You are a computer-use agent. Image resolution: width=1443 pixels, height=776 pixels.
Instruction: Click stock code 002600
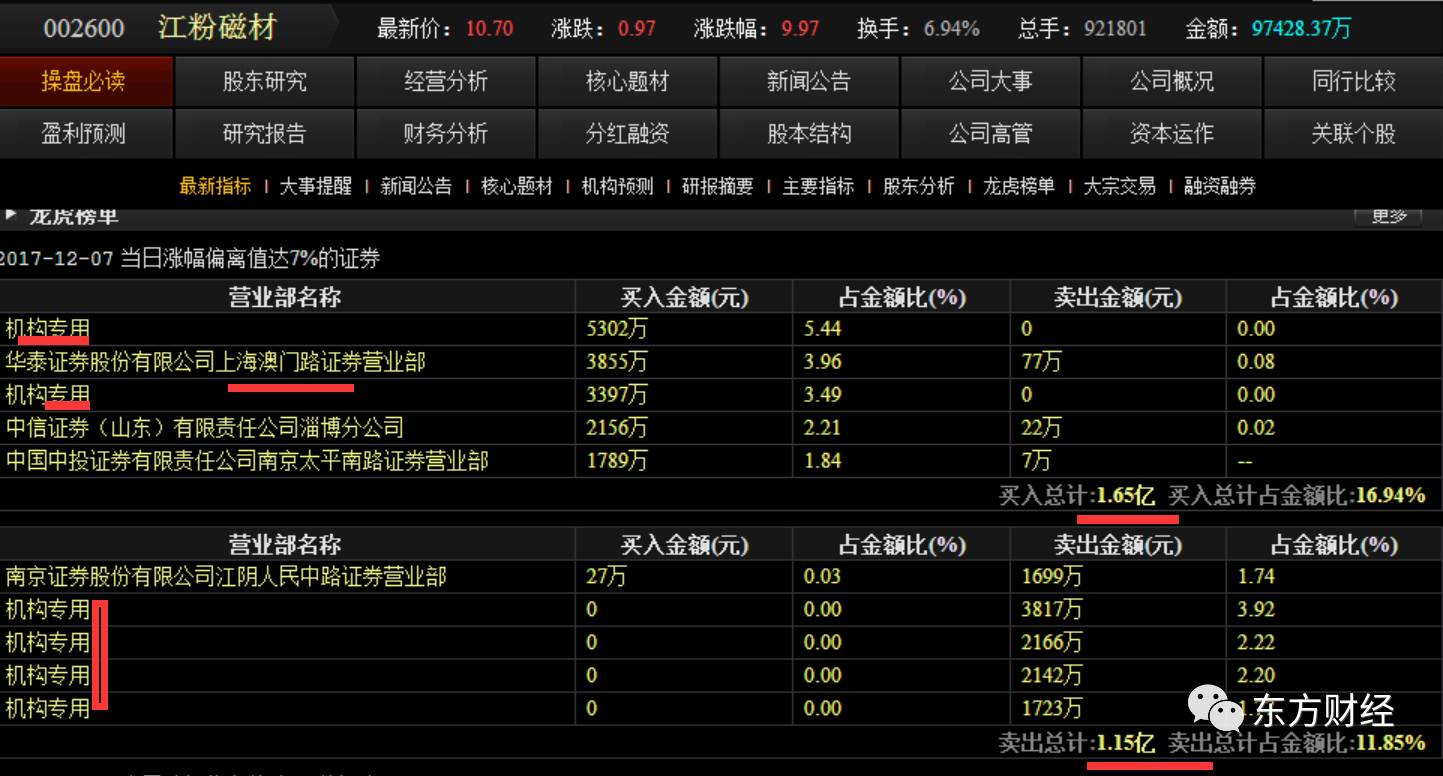[x=84, y=28]
